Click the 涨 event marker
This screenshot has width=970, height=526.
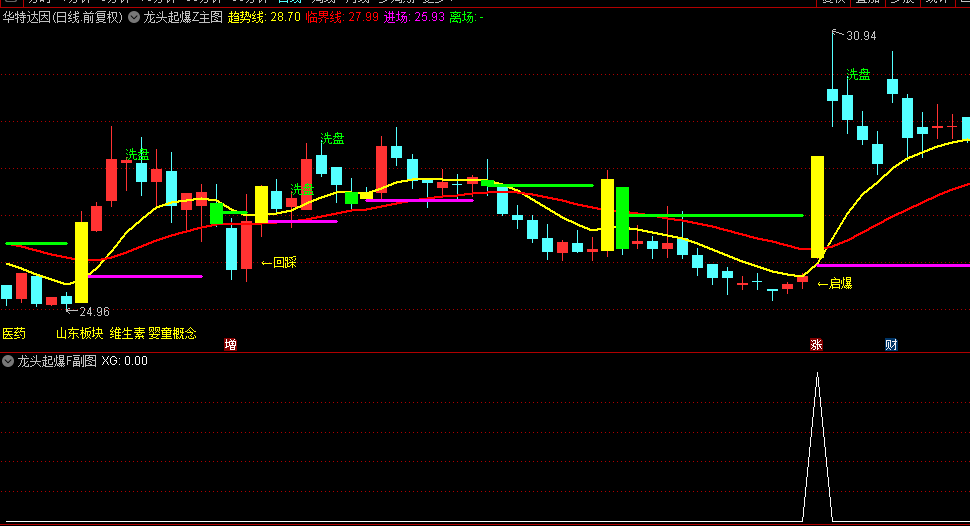click(x=817, y=345)
